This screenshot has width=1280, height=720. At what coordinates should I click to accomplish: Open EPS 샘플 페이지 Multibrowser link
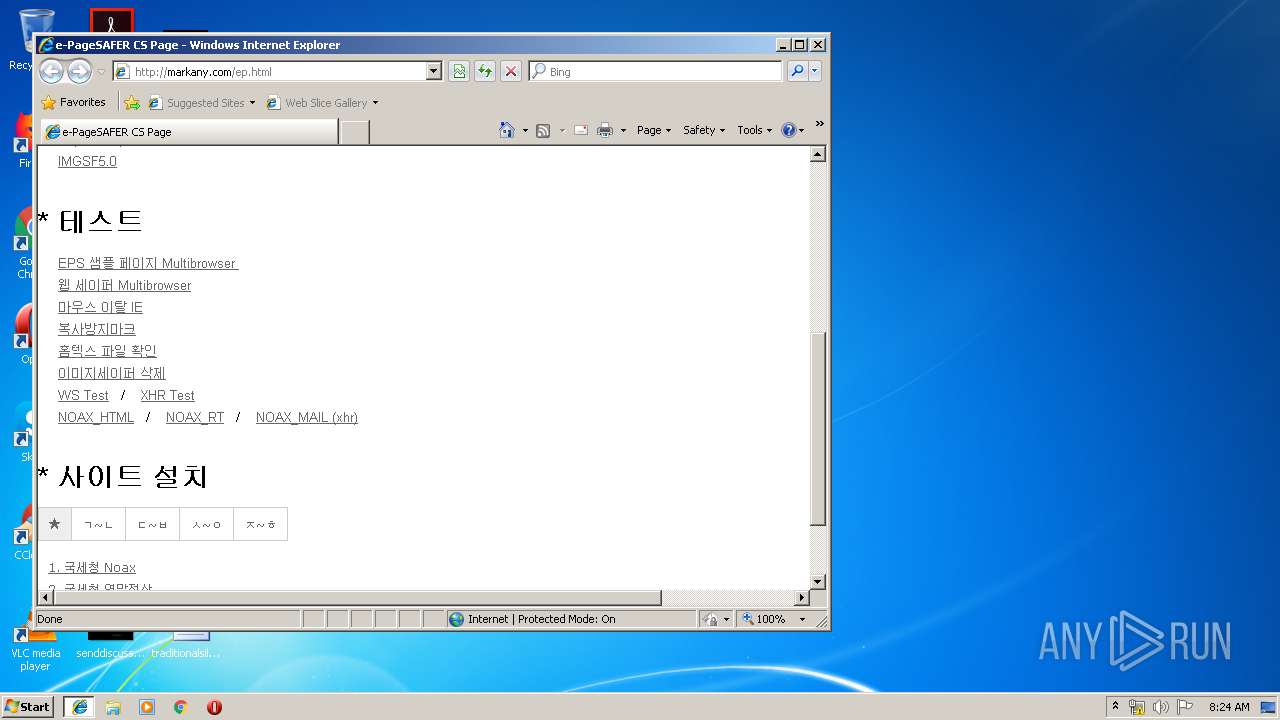coord(148,263)
